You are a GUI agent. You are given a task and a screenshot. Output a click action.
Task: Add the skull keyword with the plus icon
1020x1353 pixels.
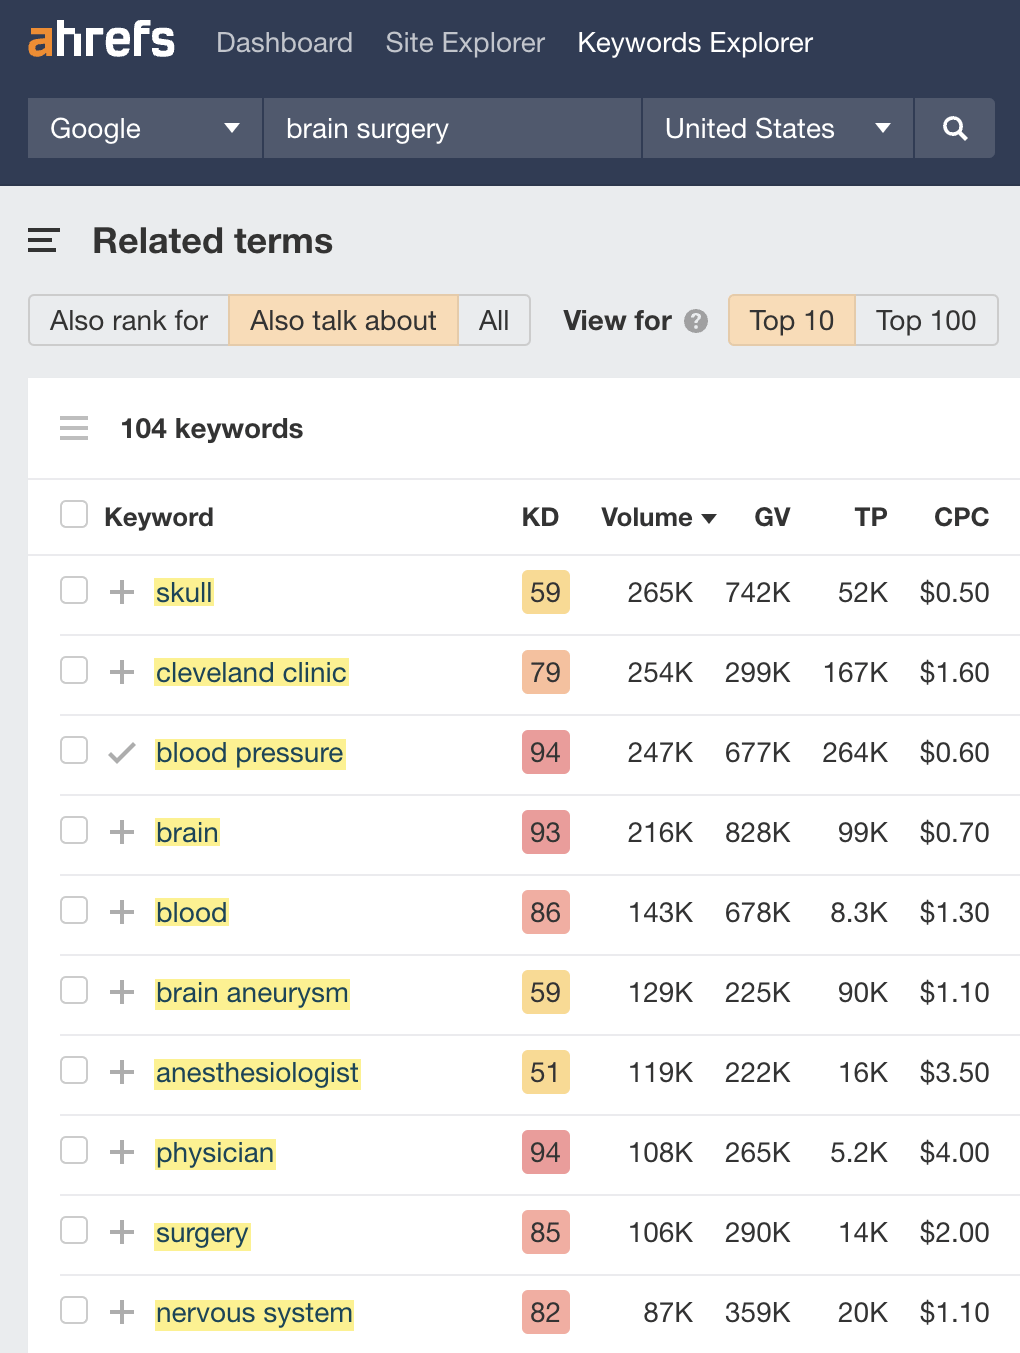tap(121, 591)
